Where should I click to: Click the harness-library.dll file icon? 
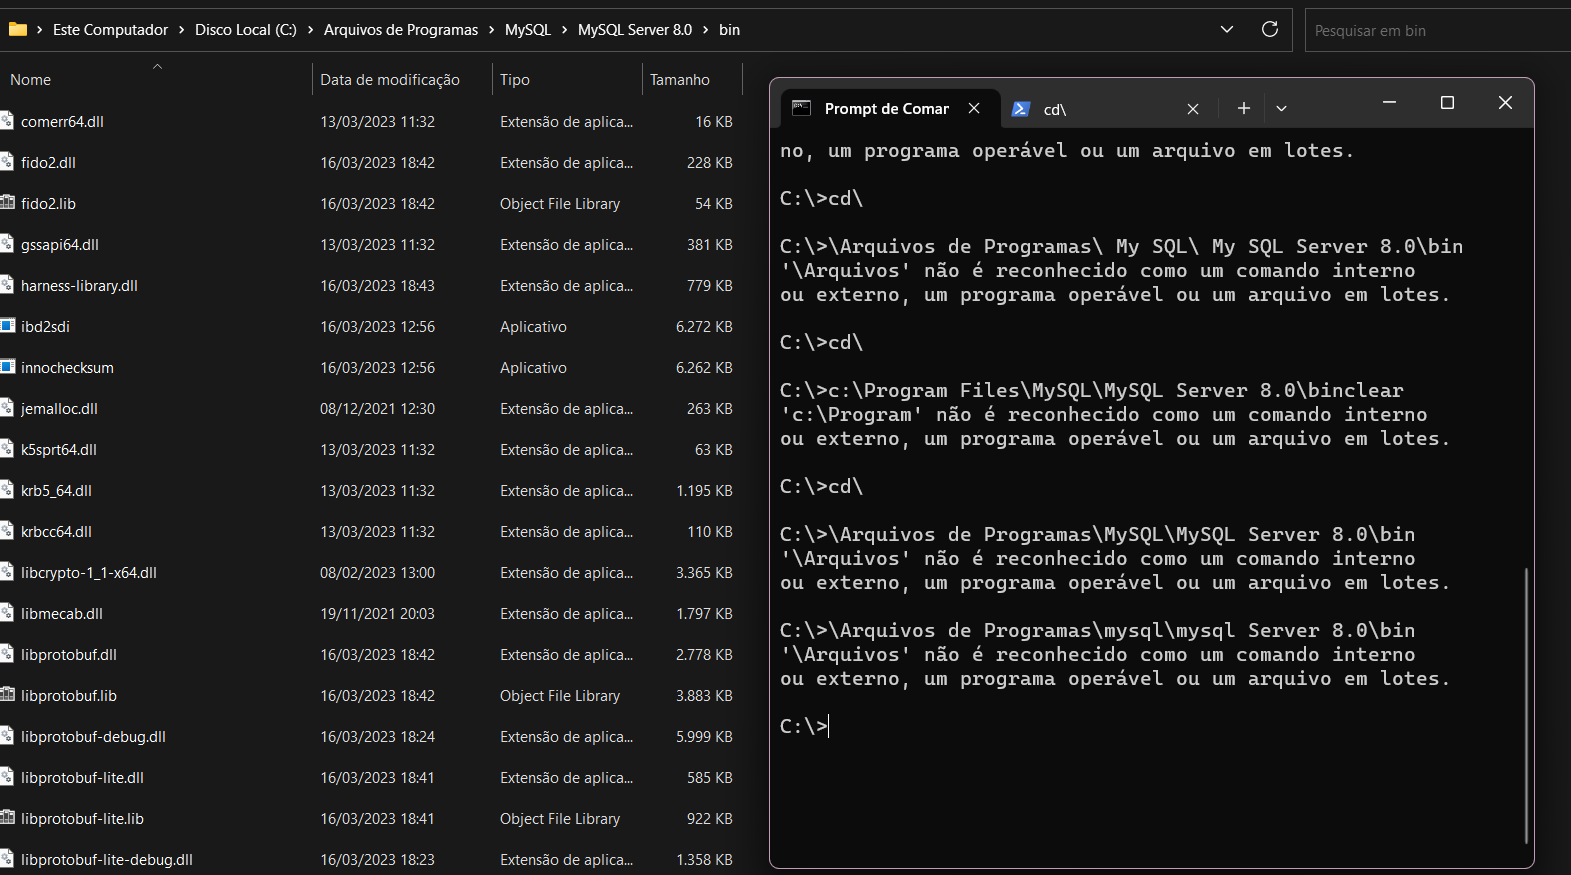tap(8, 285)
